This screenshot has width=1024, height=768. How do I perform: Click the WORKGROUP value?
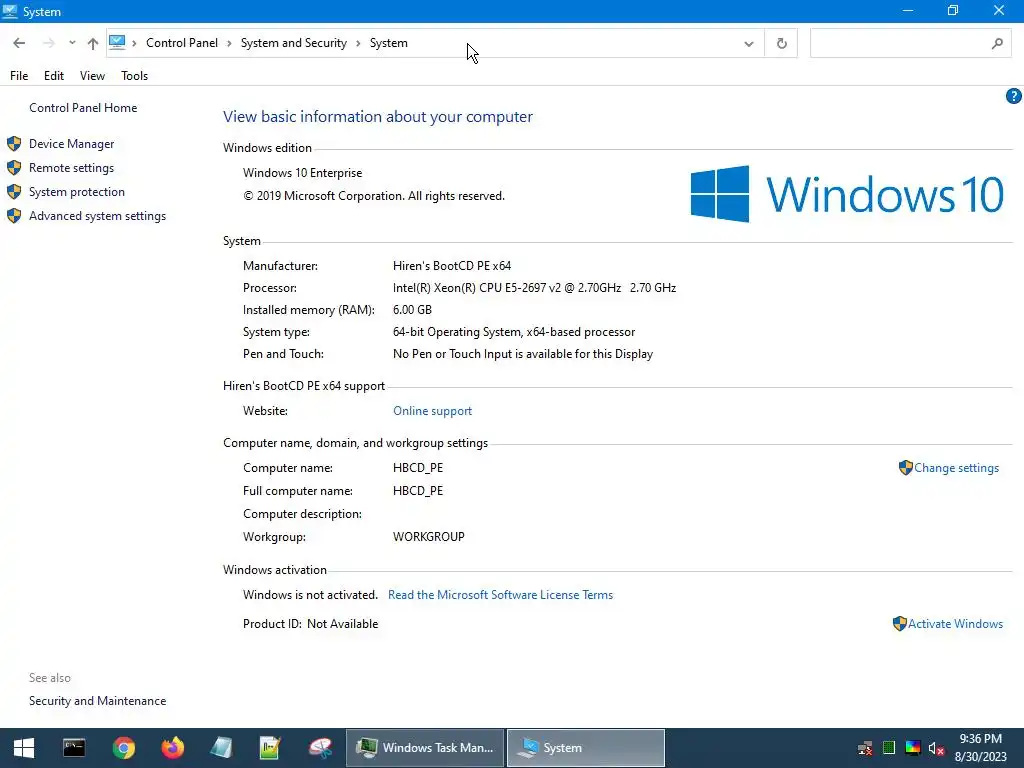click(428, 537)
